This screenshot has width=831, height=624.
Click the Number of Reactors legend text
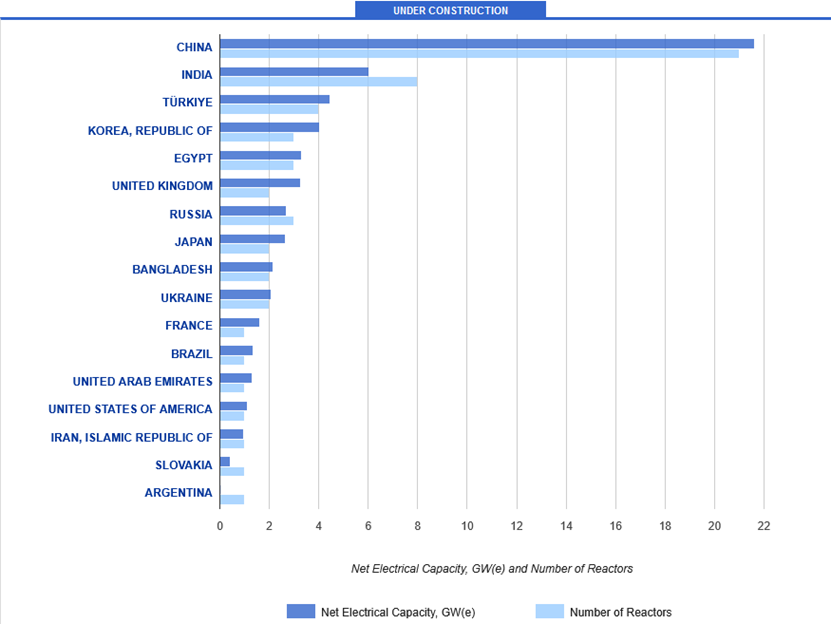621,612
